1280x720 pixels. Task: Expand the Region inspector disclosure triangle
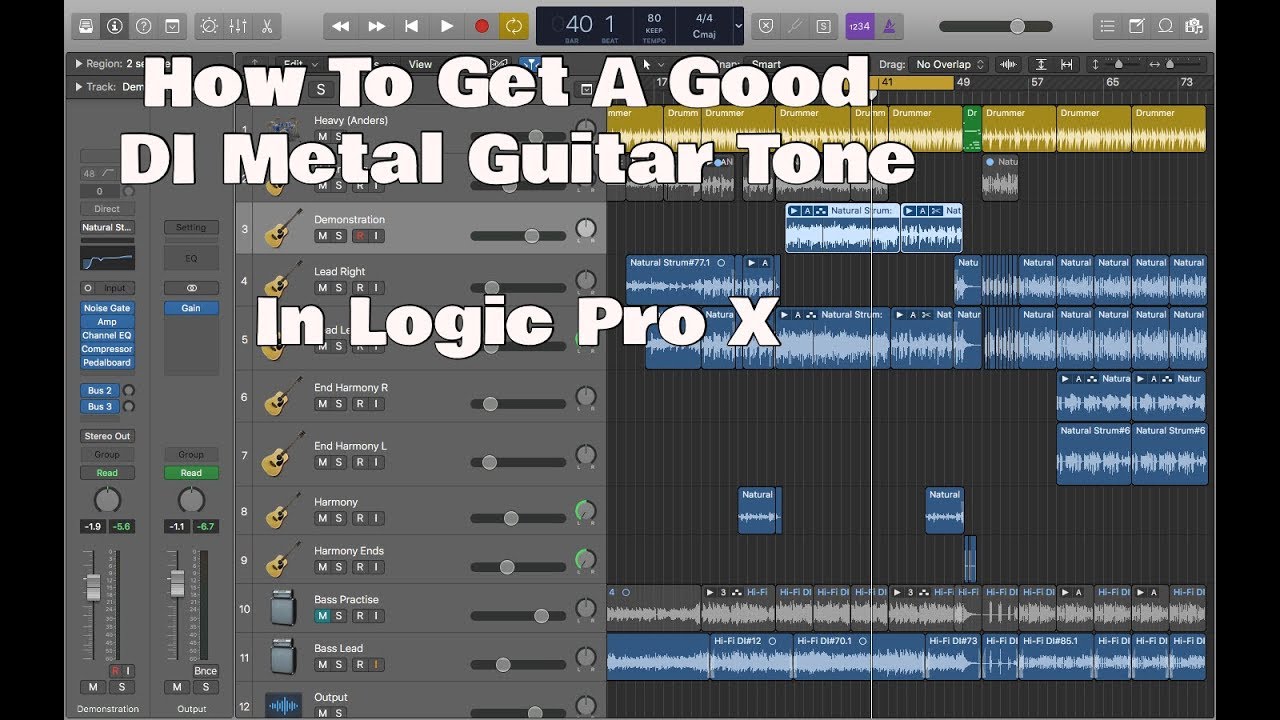point(79,64)
